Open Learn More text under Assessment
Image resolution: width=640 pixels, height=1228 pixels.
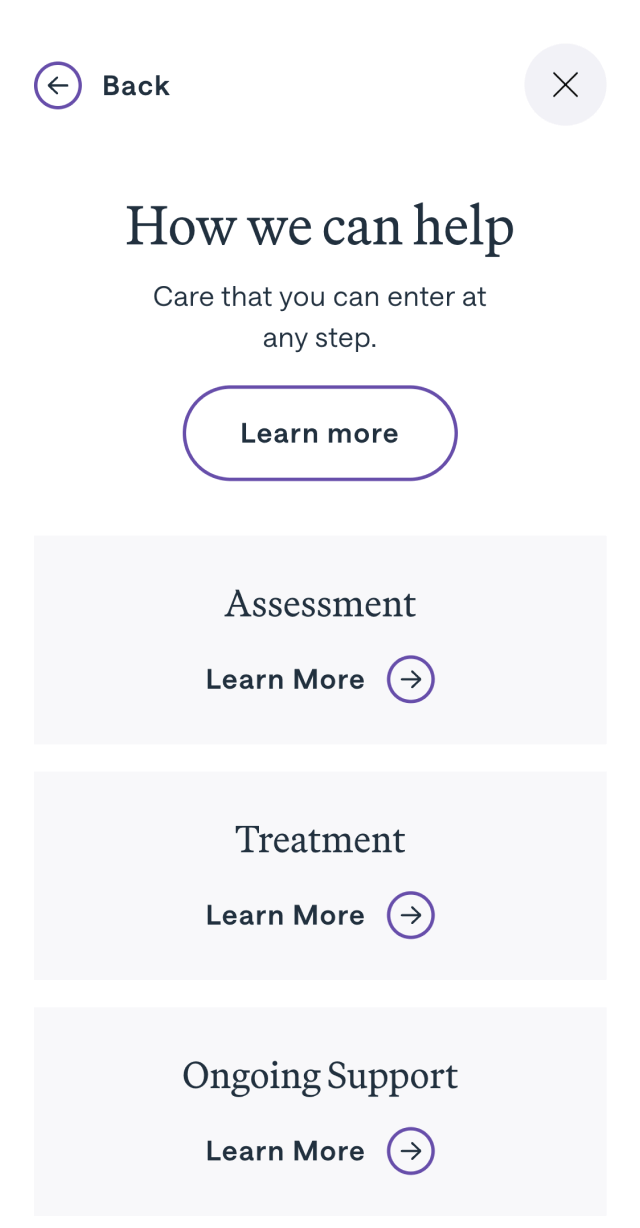point(285,680)
